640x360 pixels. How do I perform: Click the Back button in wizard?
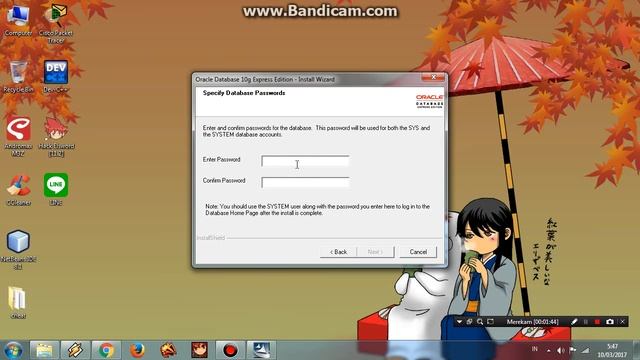point(338,252)
